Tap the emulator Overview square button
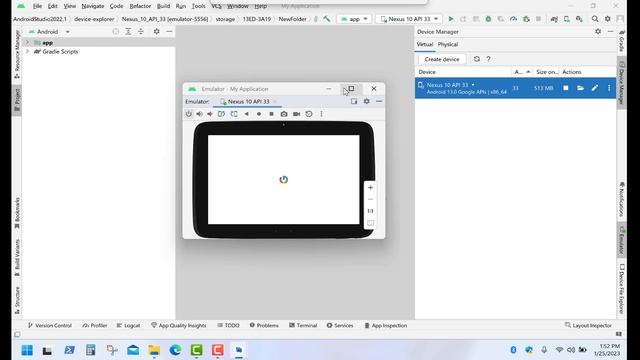640x360 pixels. click(x=271, y=114)
